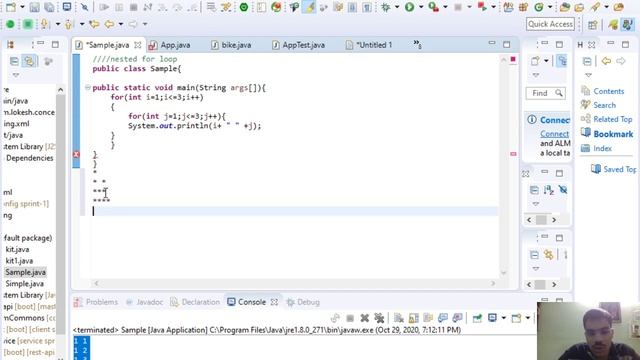Image resolution: width=640 pixels, height=360 pixels.
Task: Toggle Show Whitespace Characters pilcrow icon
Action: 367,7
